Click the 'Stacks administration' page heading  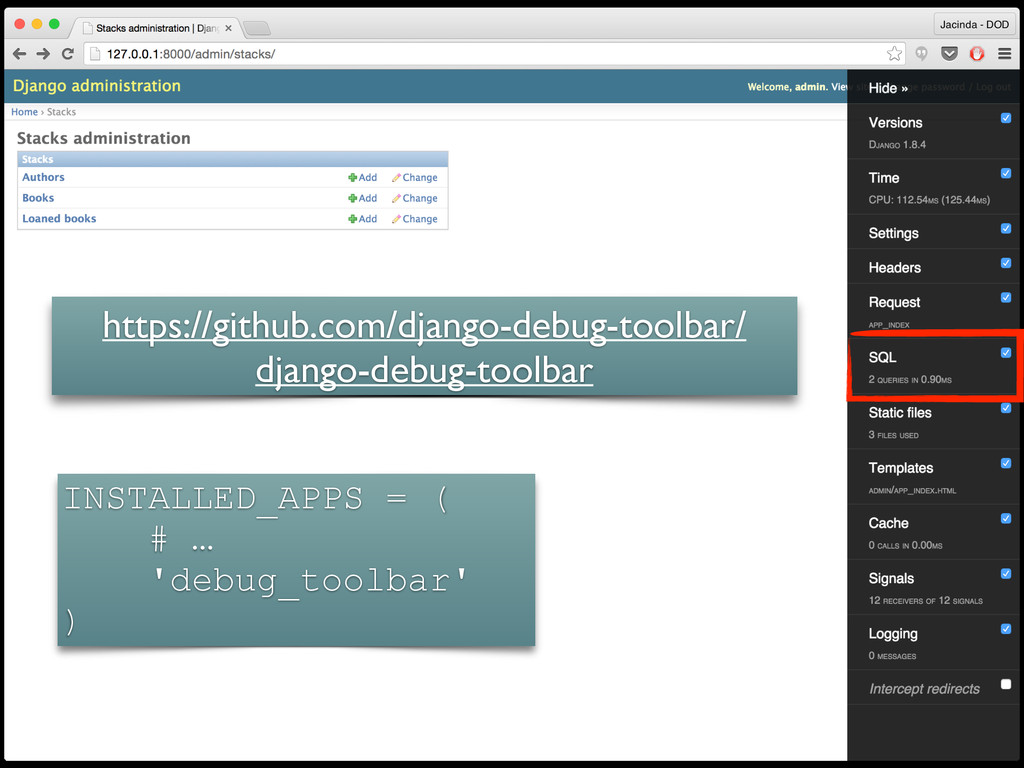pyautogui.click(x=104, y=138)
